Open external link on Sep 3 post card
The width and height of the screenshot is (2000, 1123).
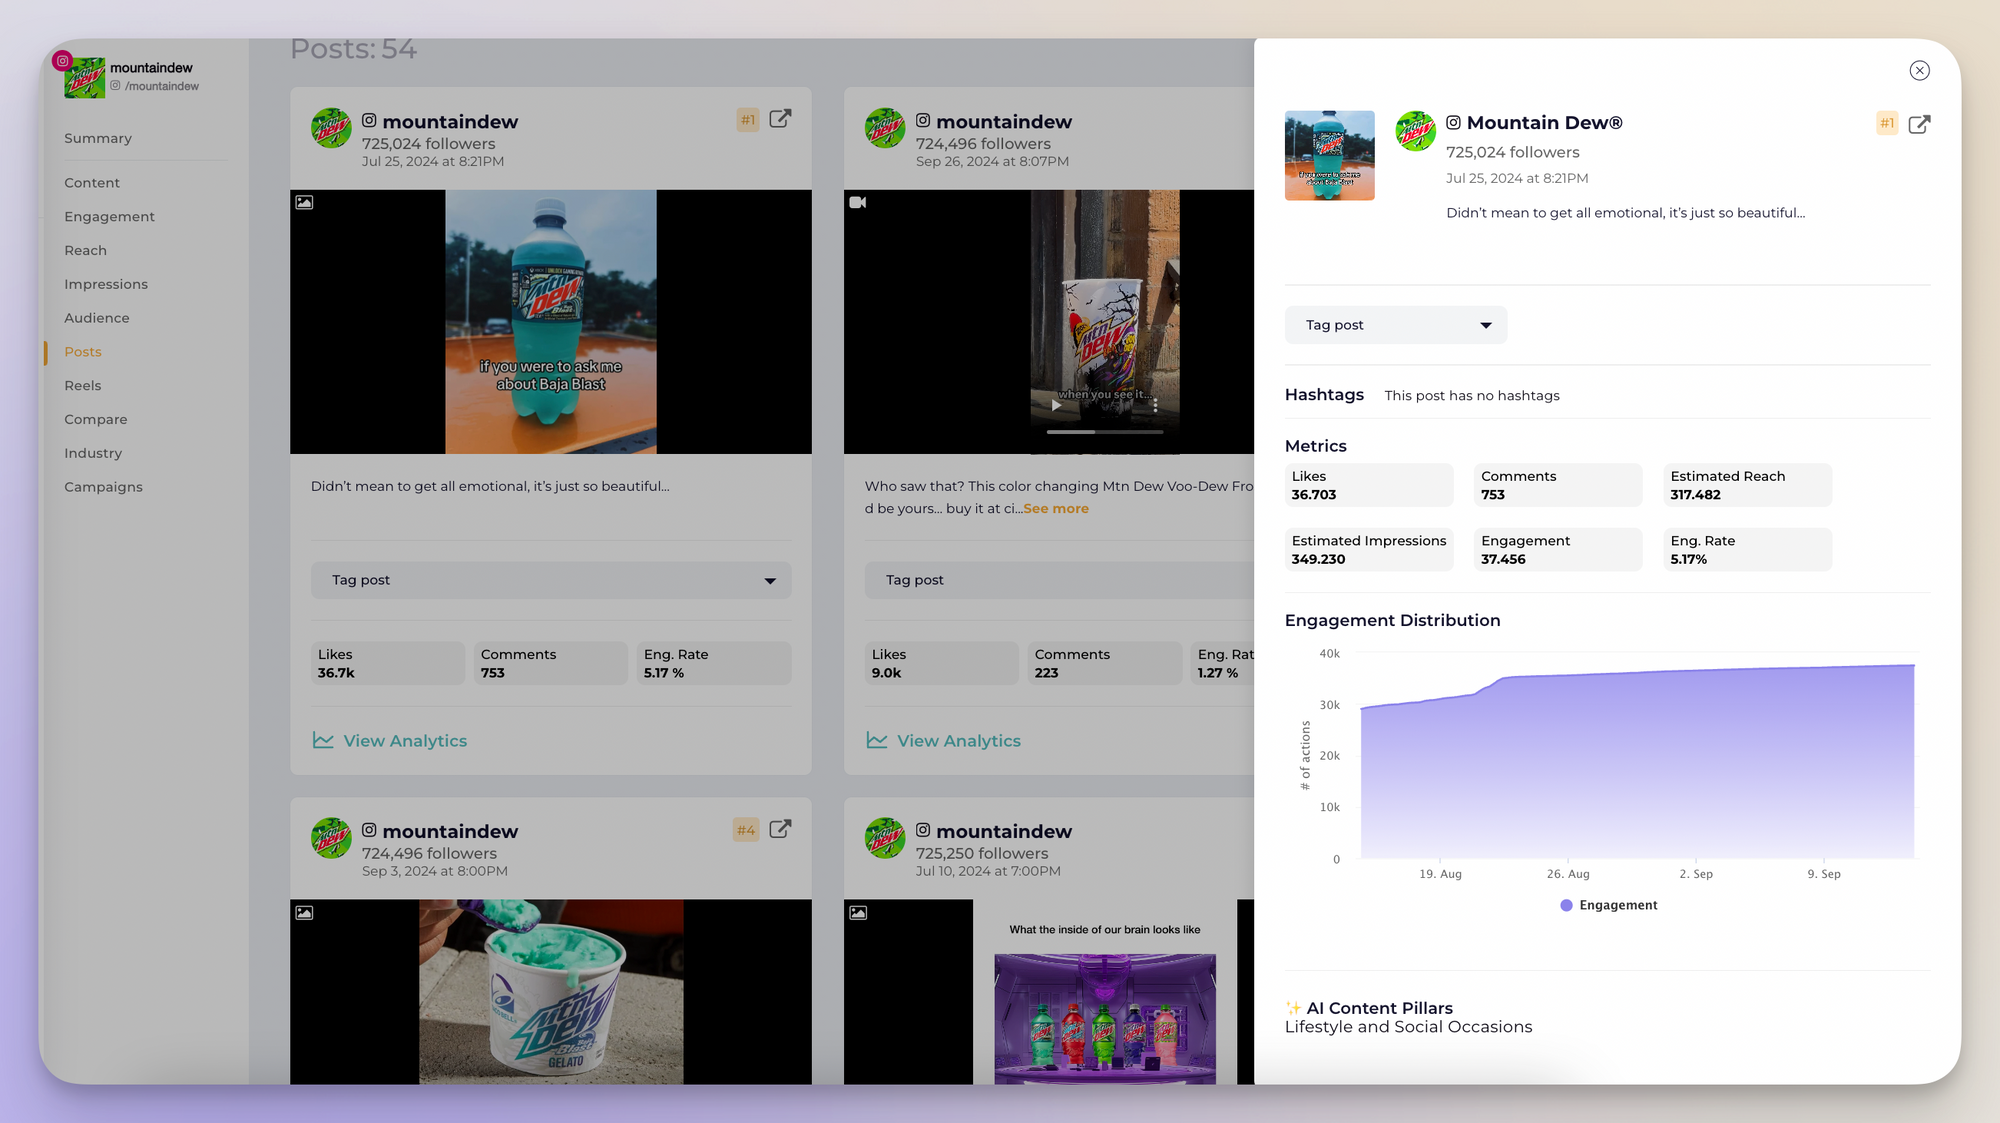click(x=780, y=829)
